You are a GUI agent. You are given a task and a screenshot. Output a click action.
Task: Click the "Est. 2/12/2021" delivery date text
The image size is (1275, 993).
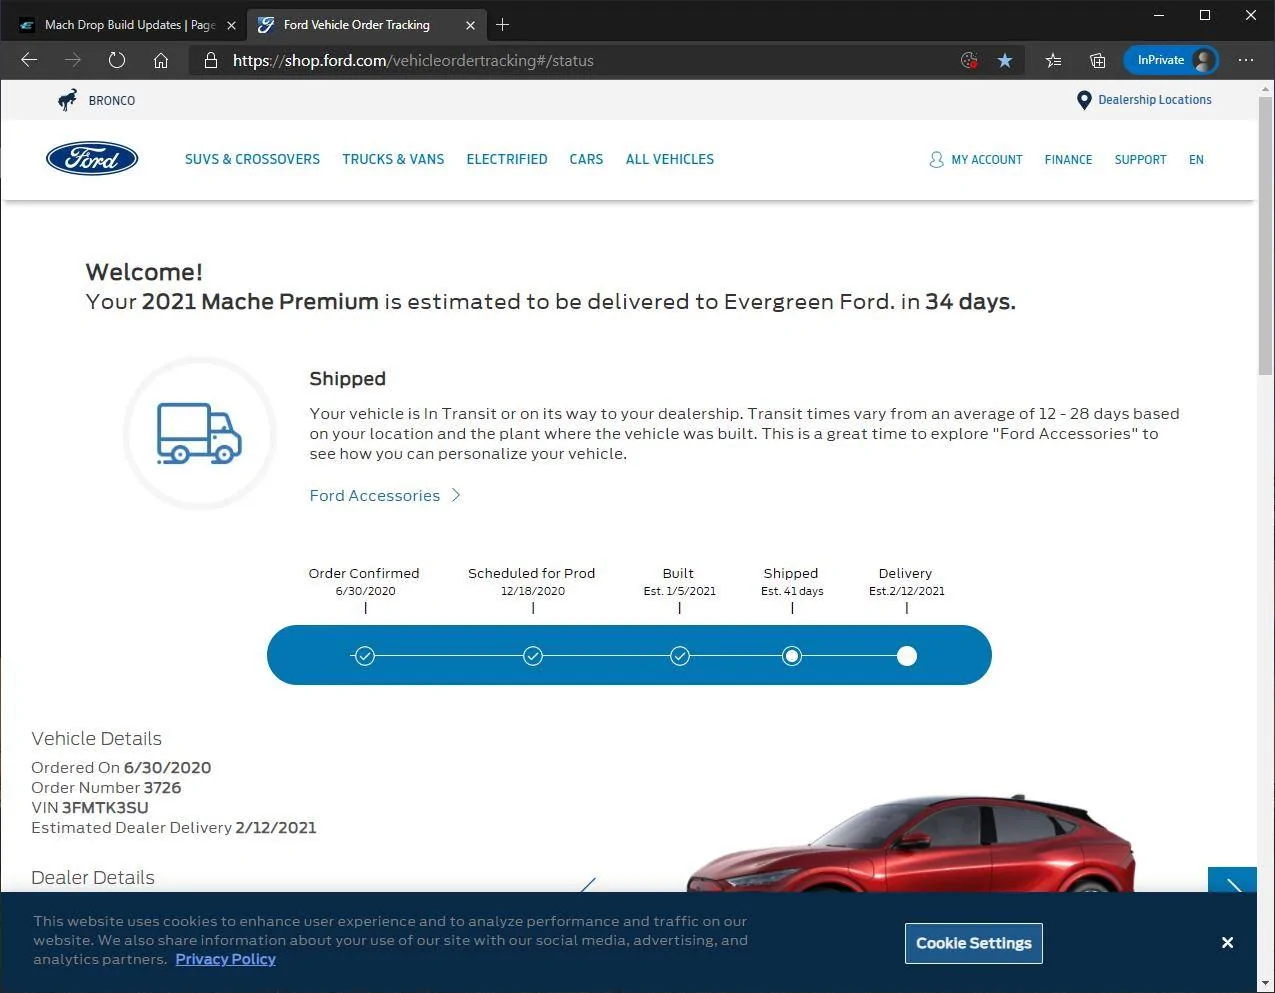(x=907, y=591)
